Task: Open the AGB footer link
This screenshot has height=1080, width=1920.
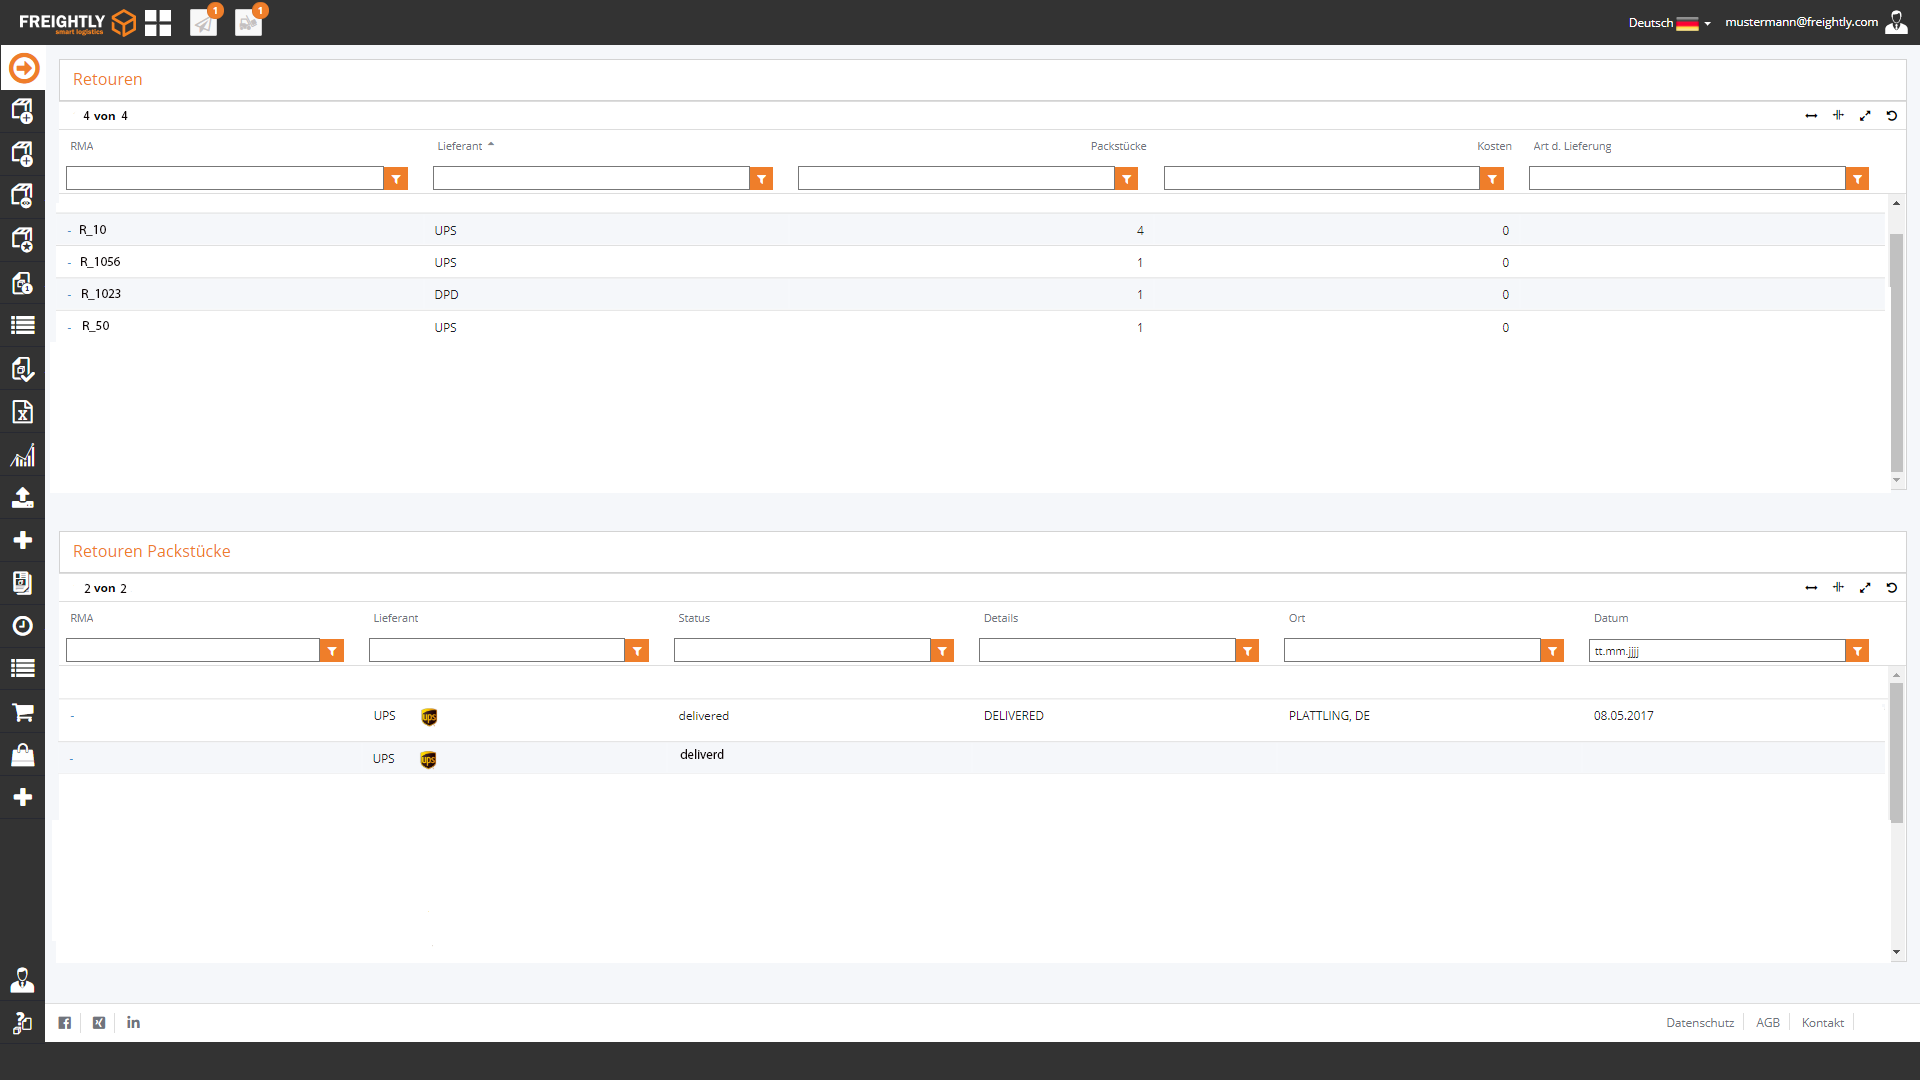Action: pos(1768,1023)
